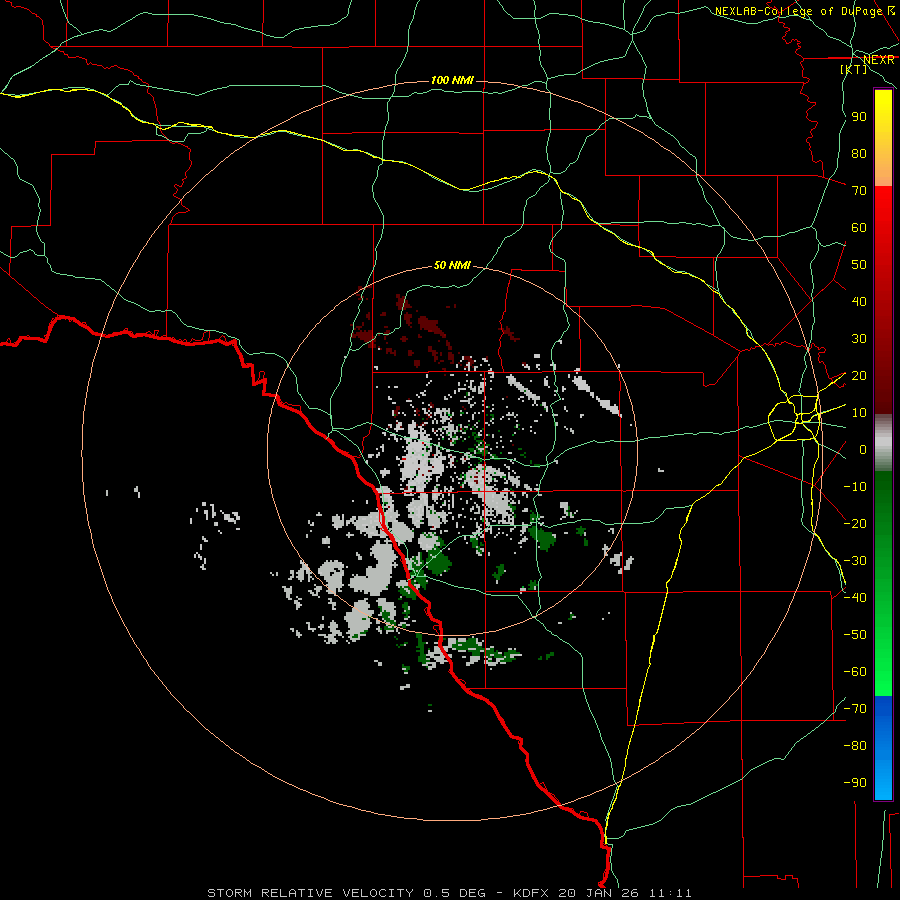Select the 100 NMI range ring label

coord(452,80)
